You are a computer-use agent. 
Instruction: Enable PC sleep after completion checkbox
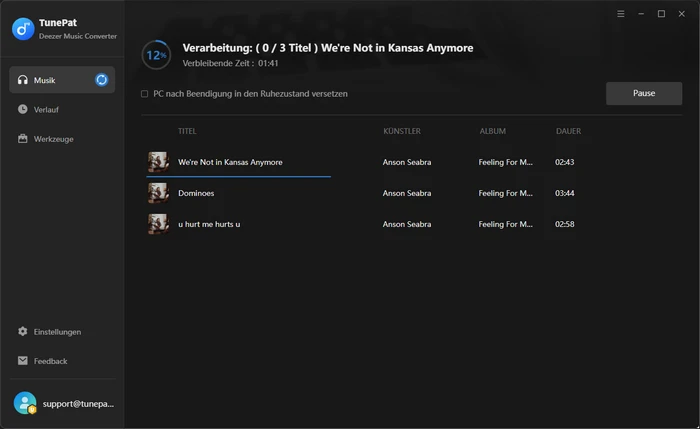(145, 94)
